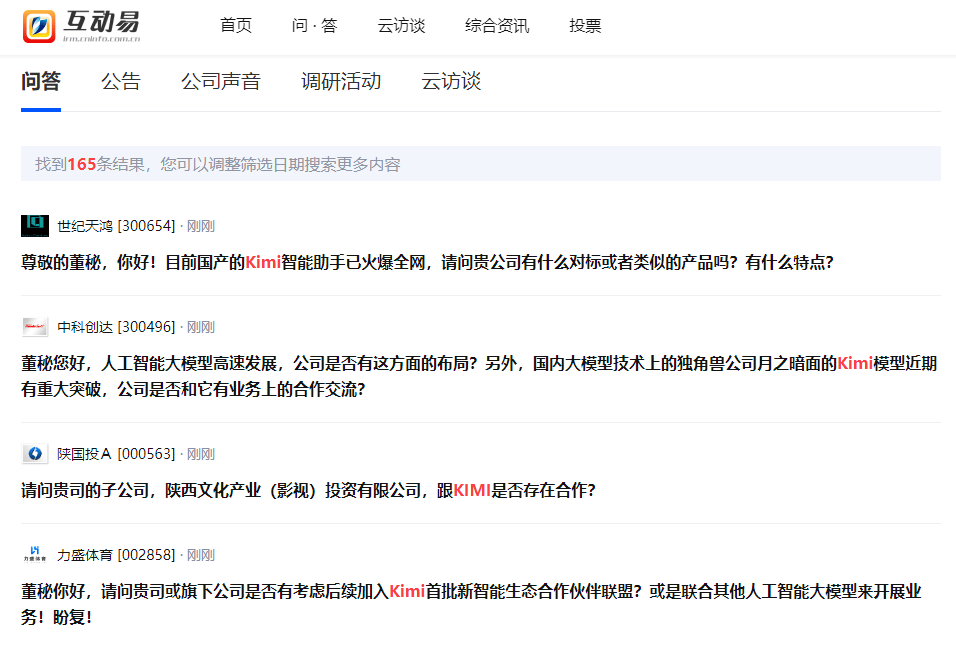Screen dimensions: 956x649
Task: Click the 刚刚 timestamp beside 中科创达
Action: [x=201, y=327]
